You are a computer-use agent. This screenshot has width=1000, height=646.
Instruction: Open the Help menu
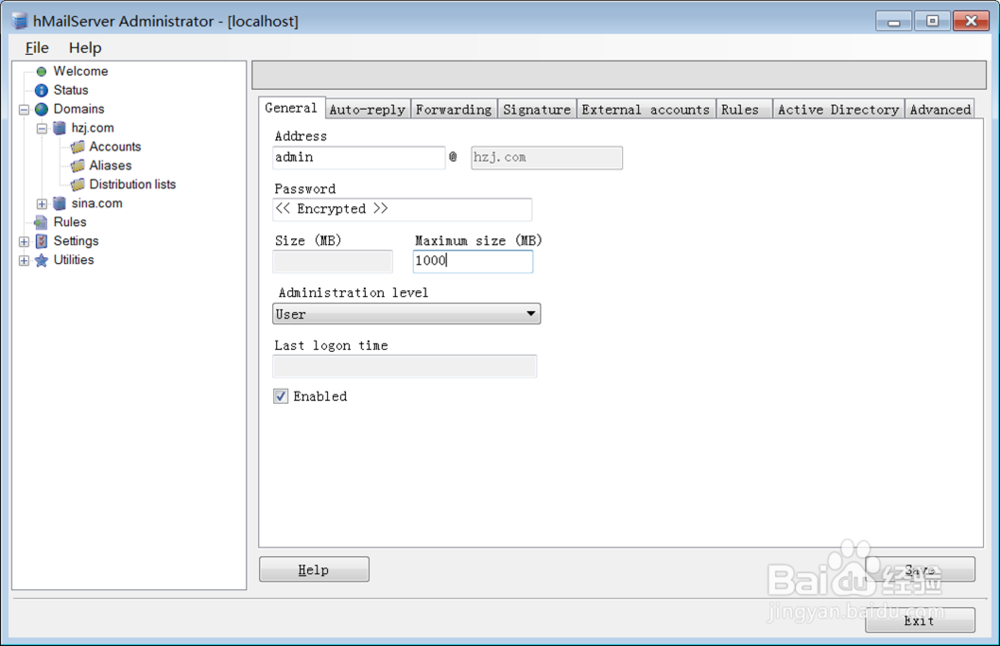point(85,48)
